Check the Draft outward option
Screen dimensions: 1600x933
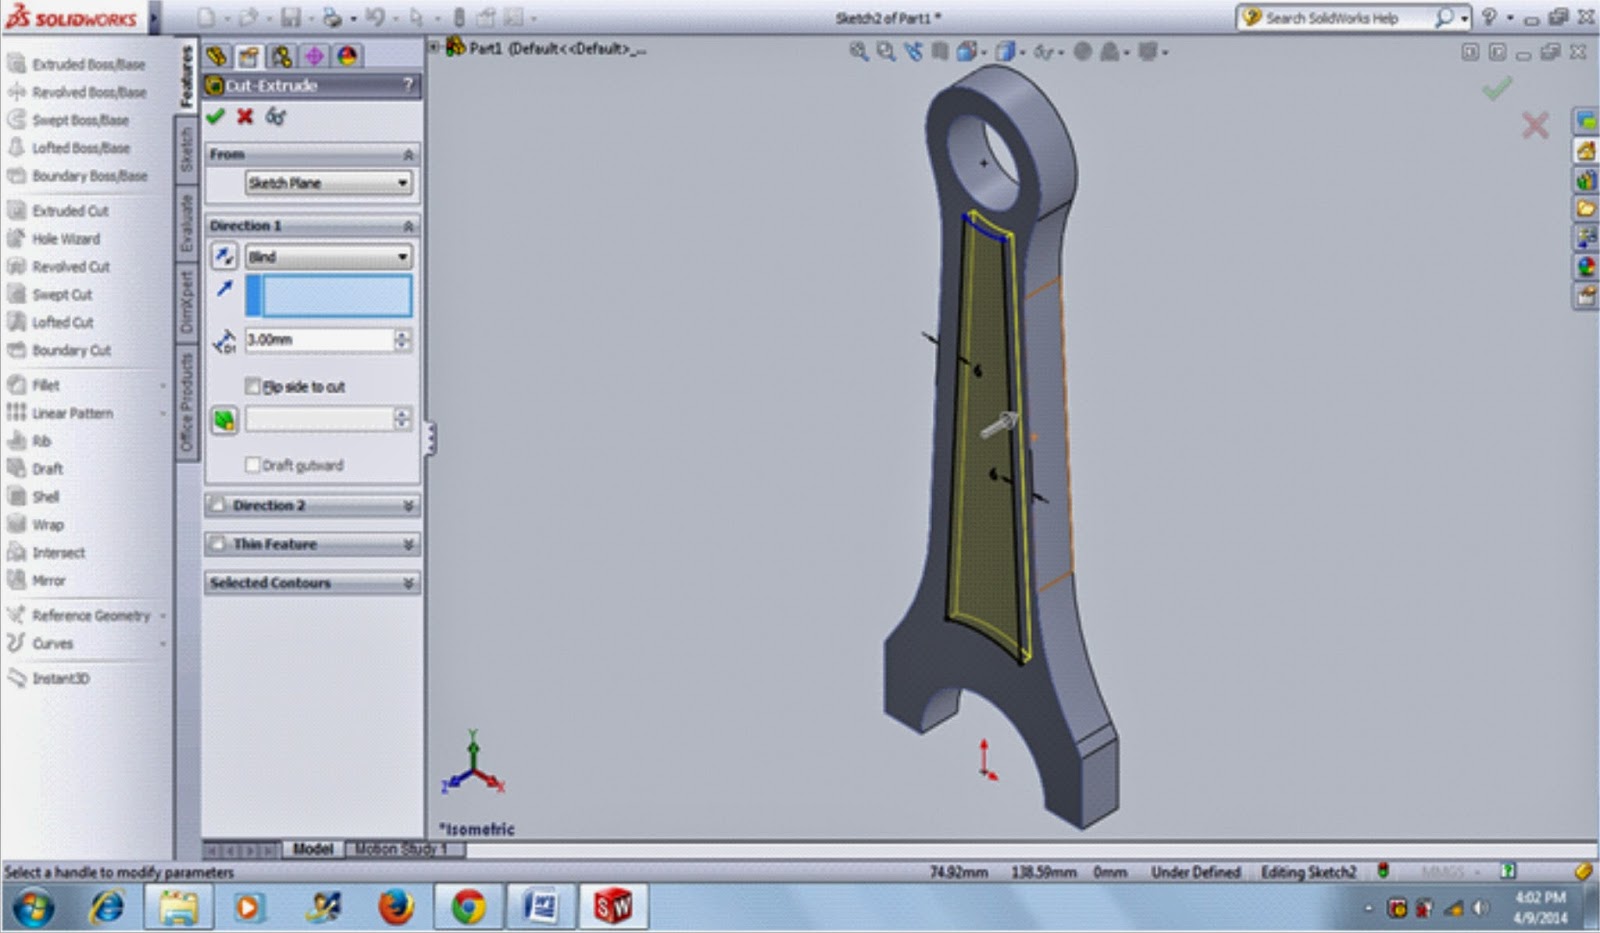pyautogui.click(x=253, y=465)
